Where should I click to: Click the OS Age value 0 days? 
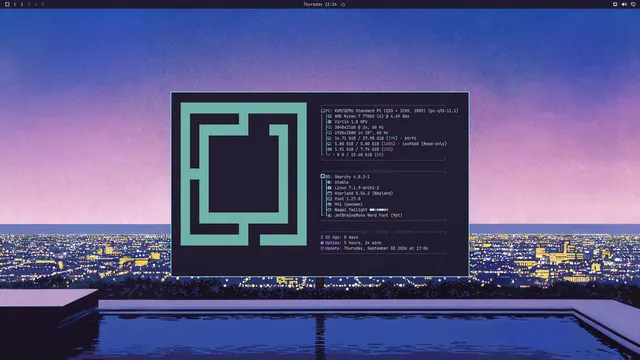pyautogui.click(x=351, y=237)
